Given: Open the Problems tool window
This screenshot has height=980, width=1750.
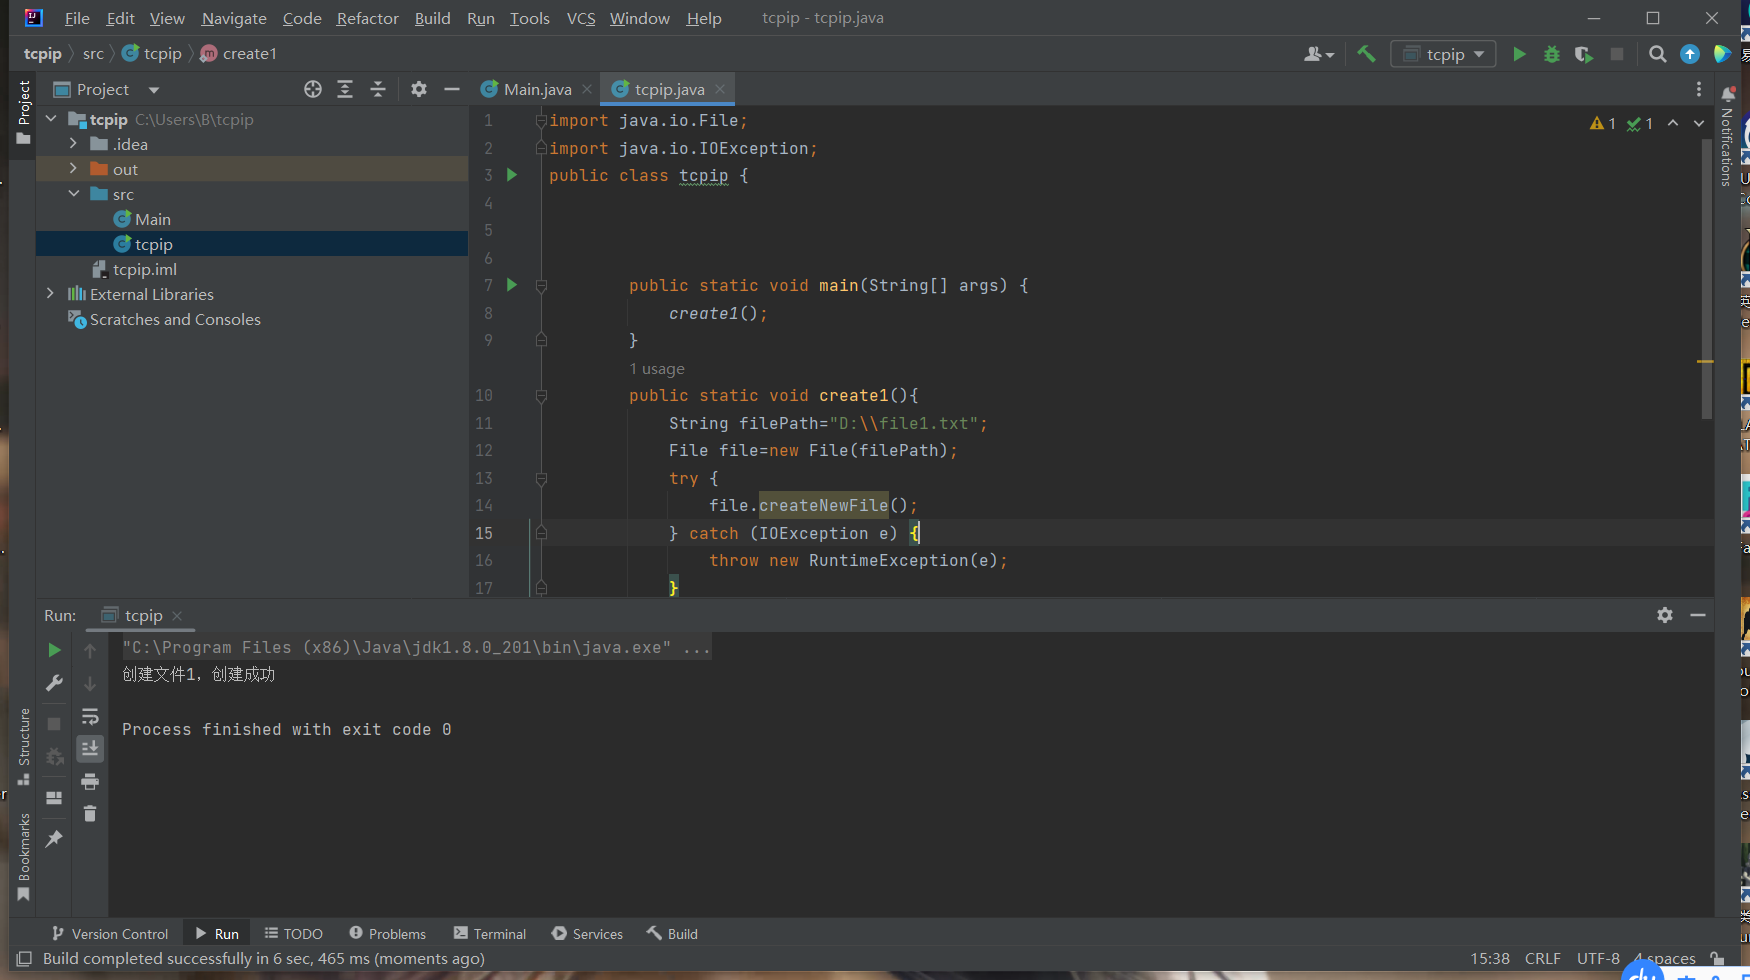Looking at the screenshot, I should coord(387,933).
